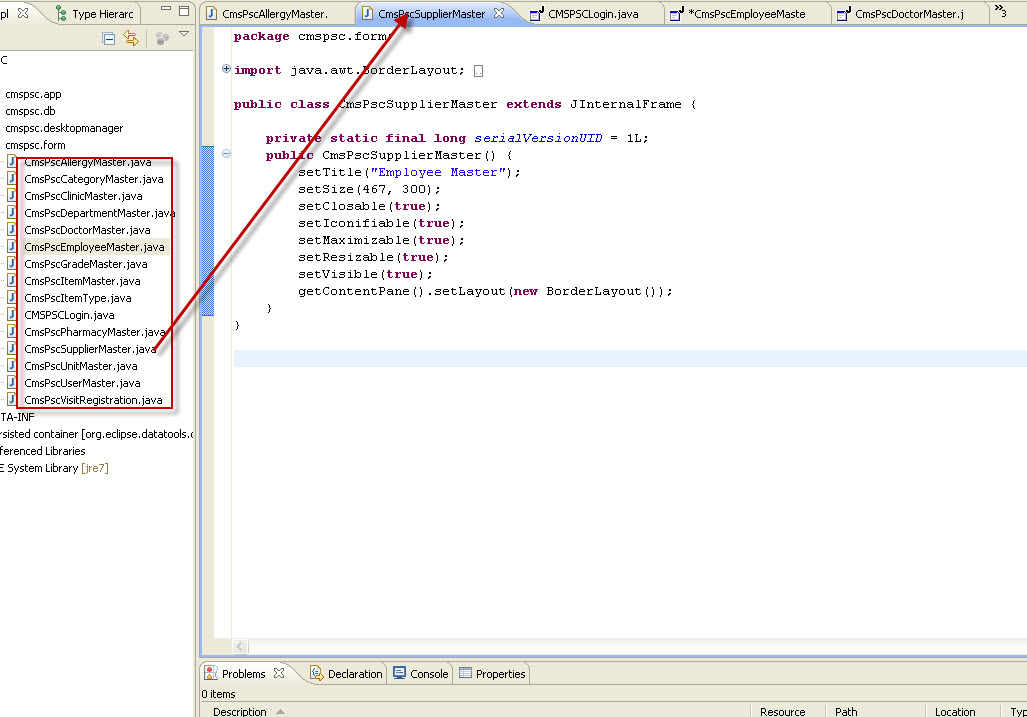This screenshot has width=1027, height=717.
Task: Open the Package Explorer view menu triangle
Action: pos(184,34)
